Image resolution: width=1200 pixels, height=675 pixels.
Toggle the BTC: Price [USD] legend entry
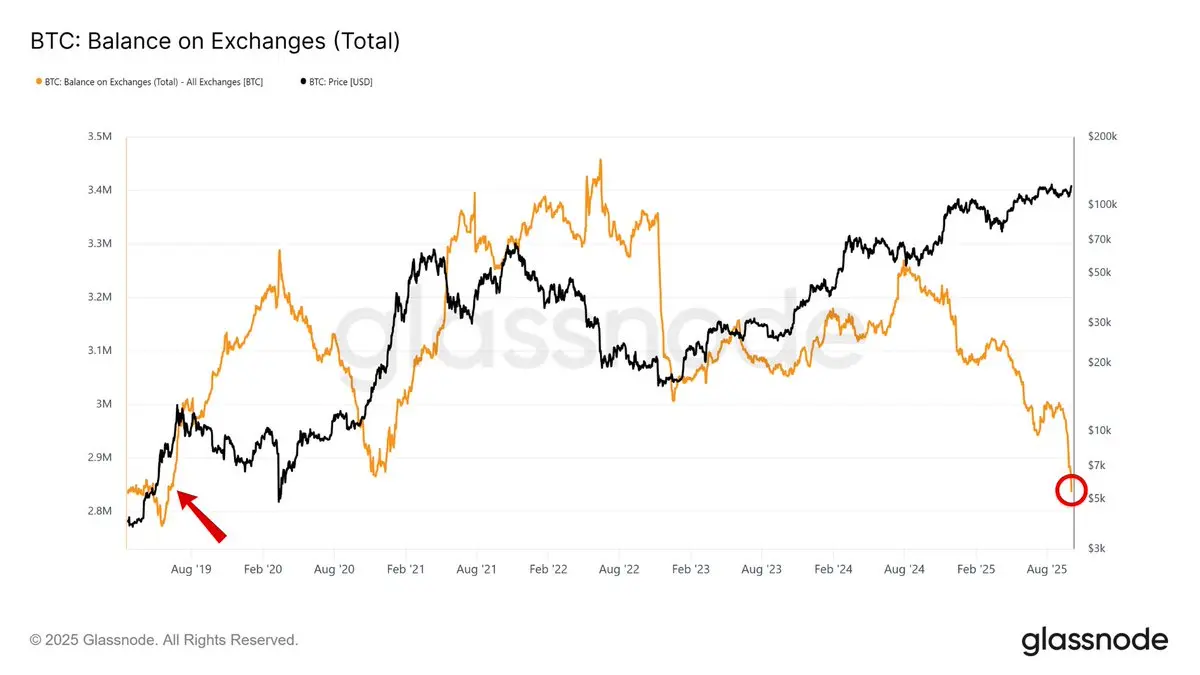tap(336, 81)
